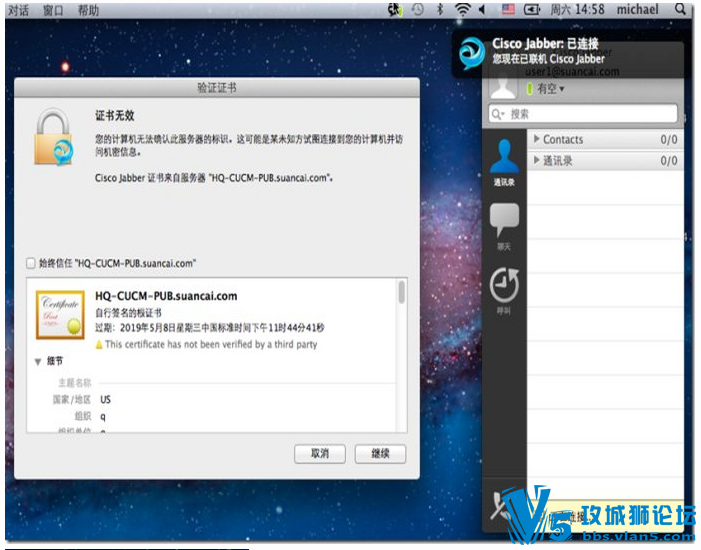Image resolution: width=701 pixels, height=550 pixels.
Task: Click the clock showing 周六 14:58
Action: [x=577, y=9]
